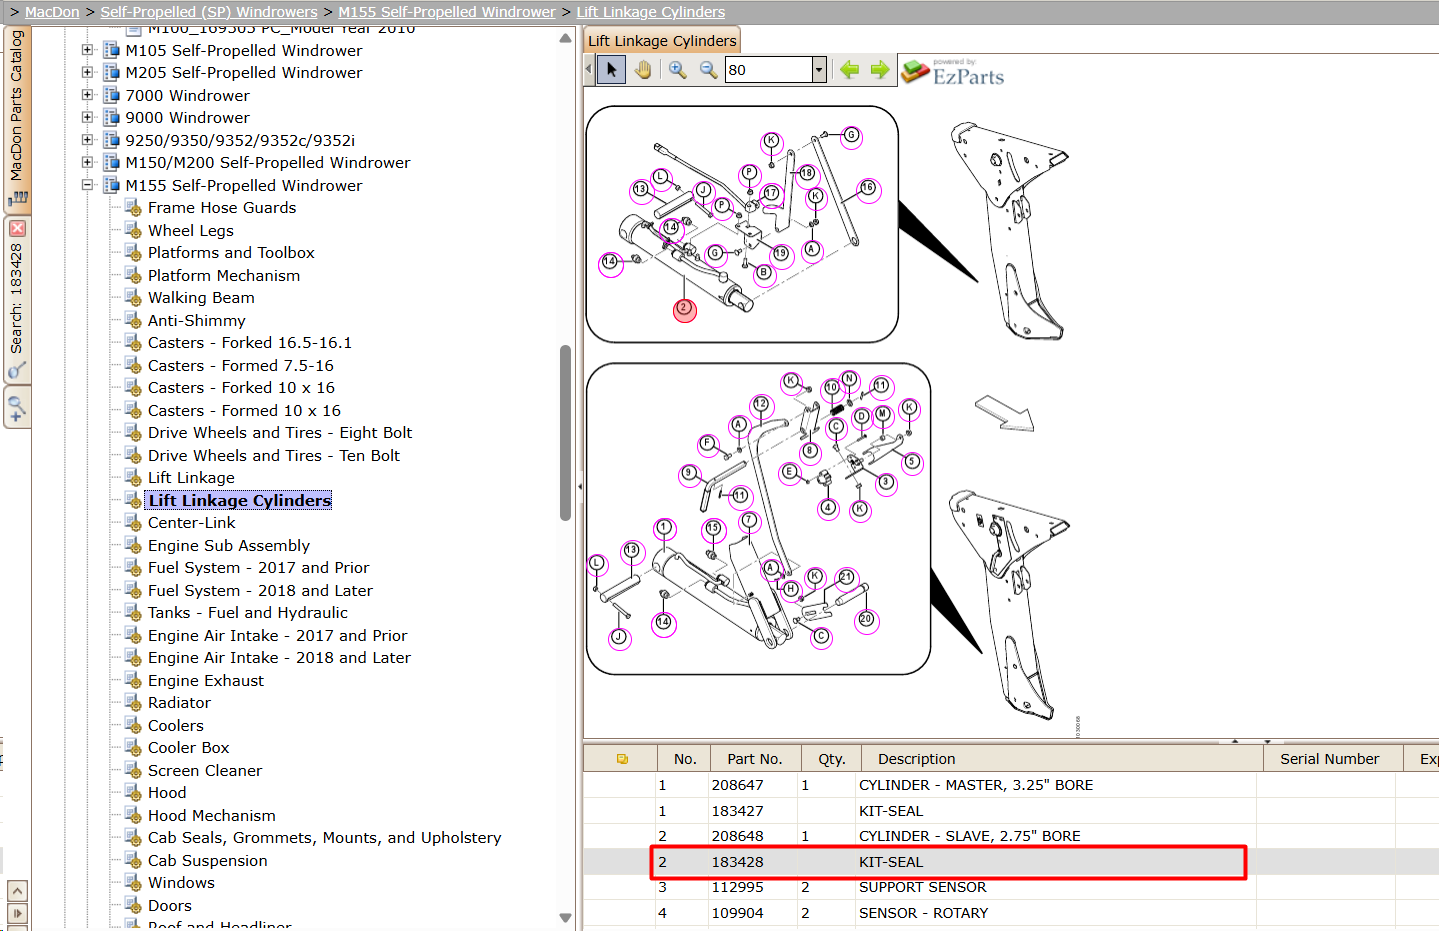Click the EzParts logo
The width and height of the screenshot is (1439, 931).
pyautogui.click(x=953, y=72)
